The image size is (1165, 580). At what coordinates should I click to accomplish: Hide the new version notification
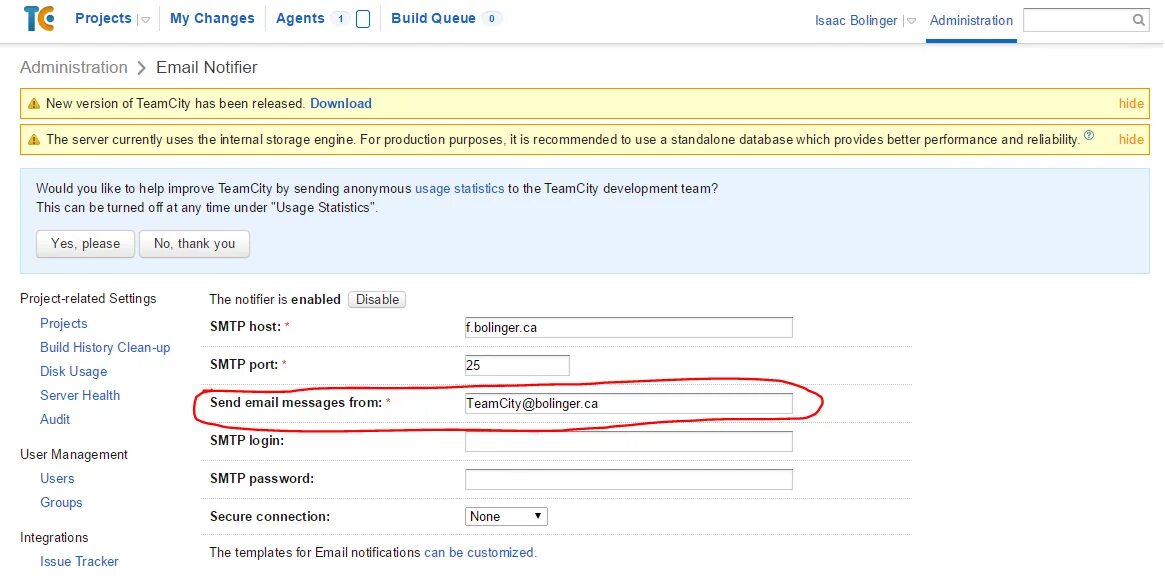coord(1131,103)
